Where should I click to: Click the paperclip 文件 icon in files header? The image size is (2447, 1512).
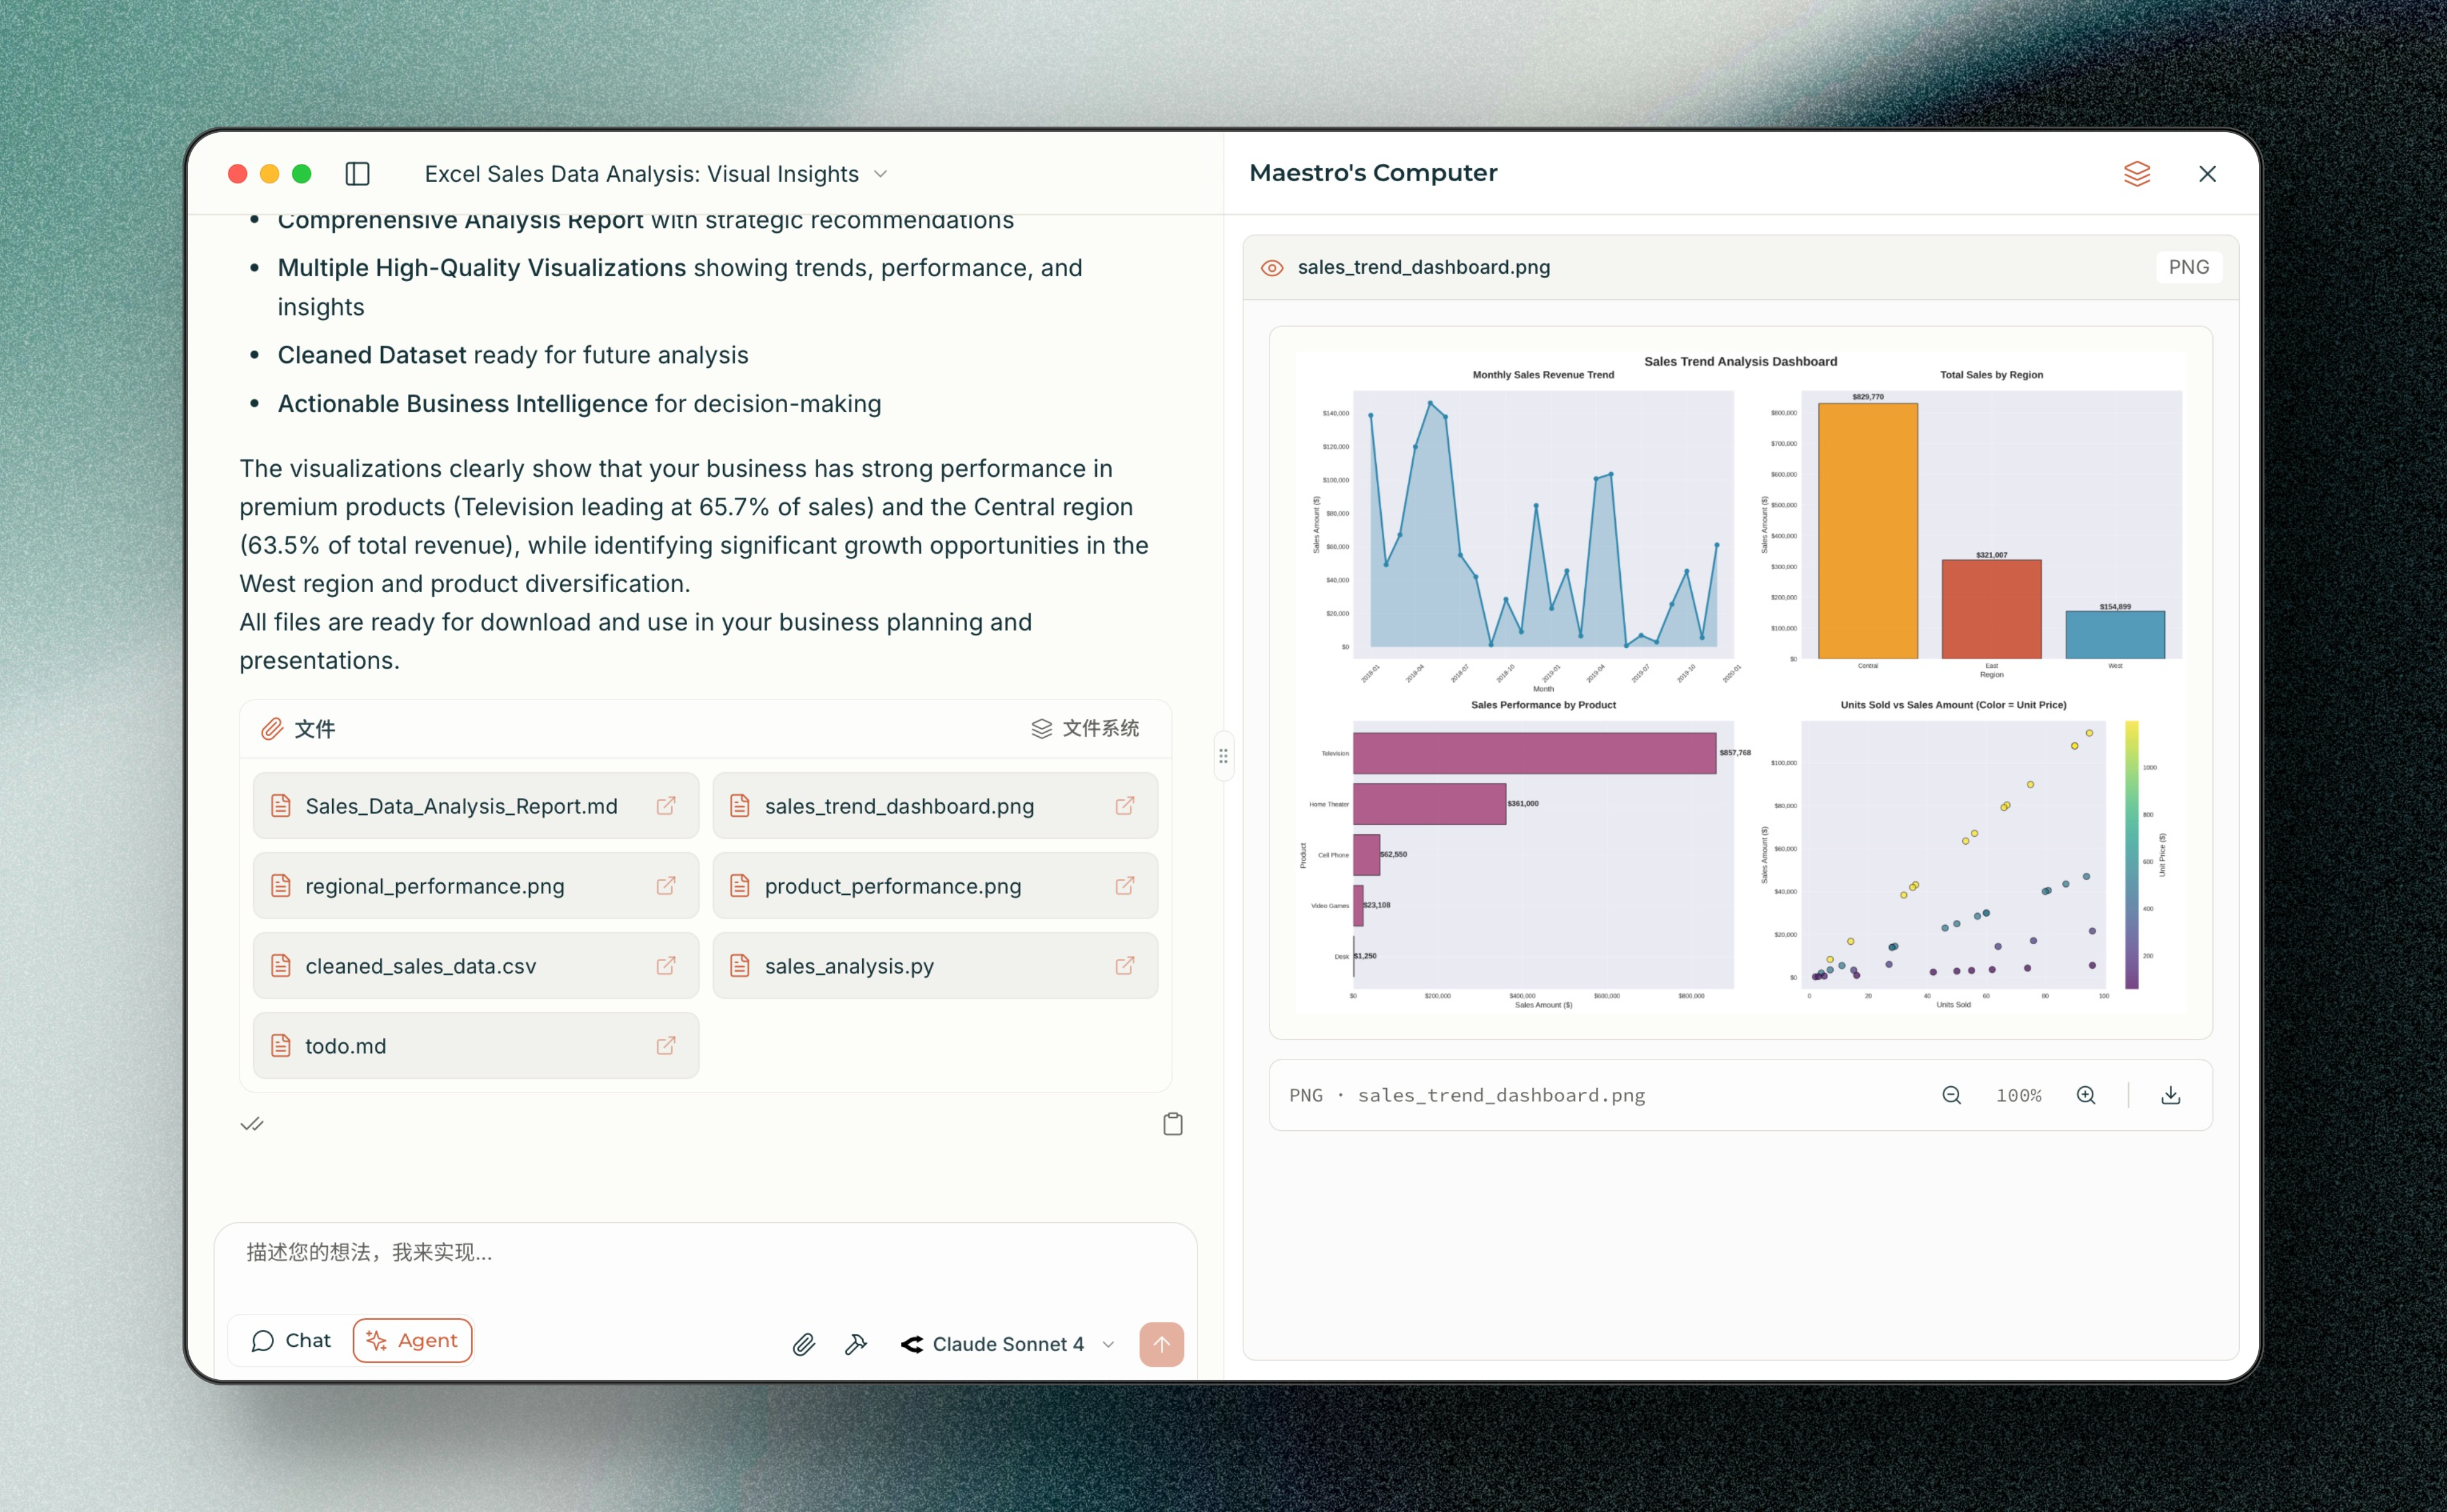(x=272, y=729)
